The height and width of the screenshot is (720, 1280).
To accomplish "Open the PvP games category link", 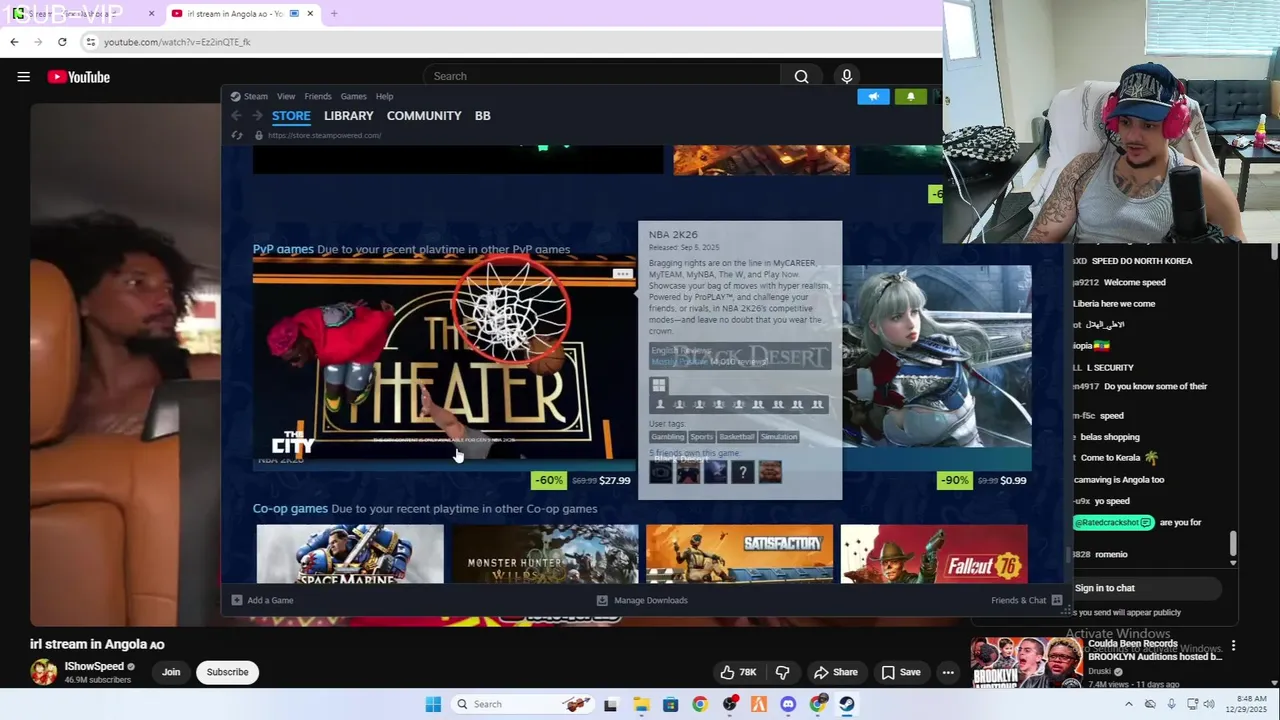I will point(283,249).
